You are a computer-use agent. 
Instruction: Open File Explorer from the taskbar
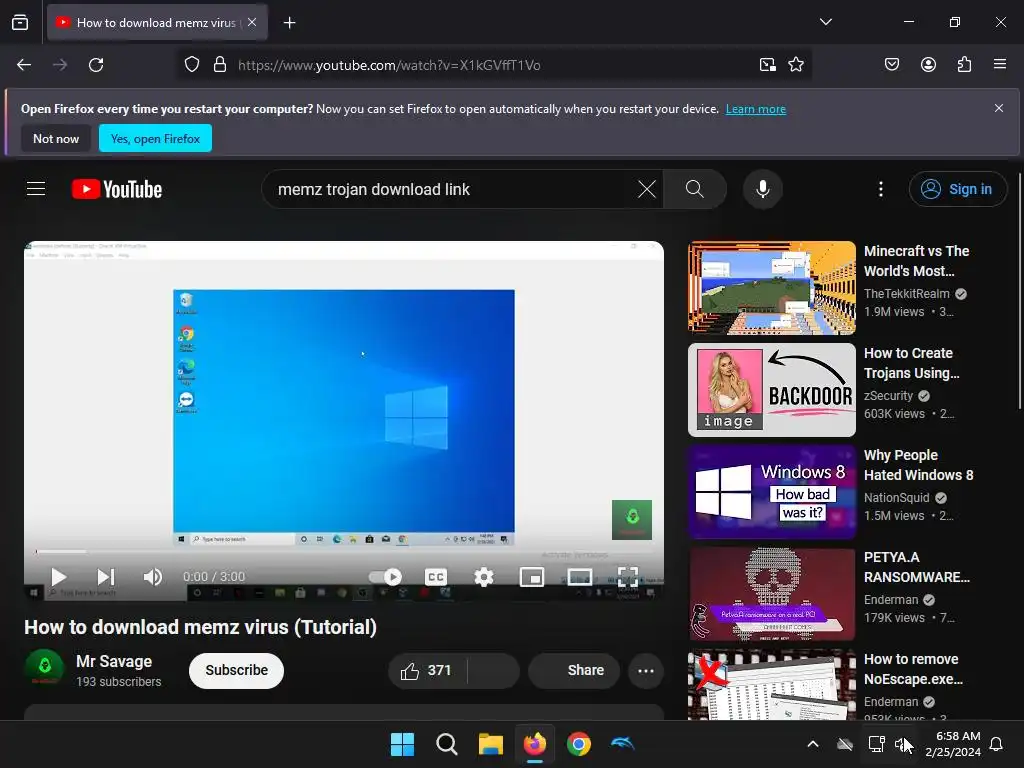pyautogui.click(x=490, y=744)
